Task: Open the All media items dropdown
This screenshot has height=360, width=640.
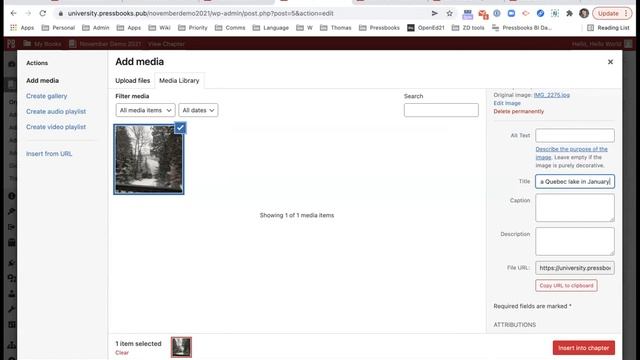Action: (x=145, y=110)
